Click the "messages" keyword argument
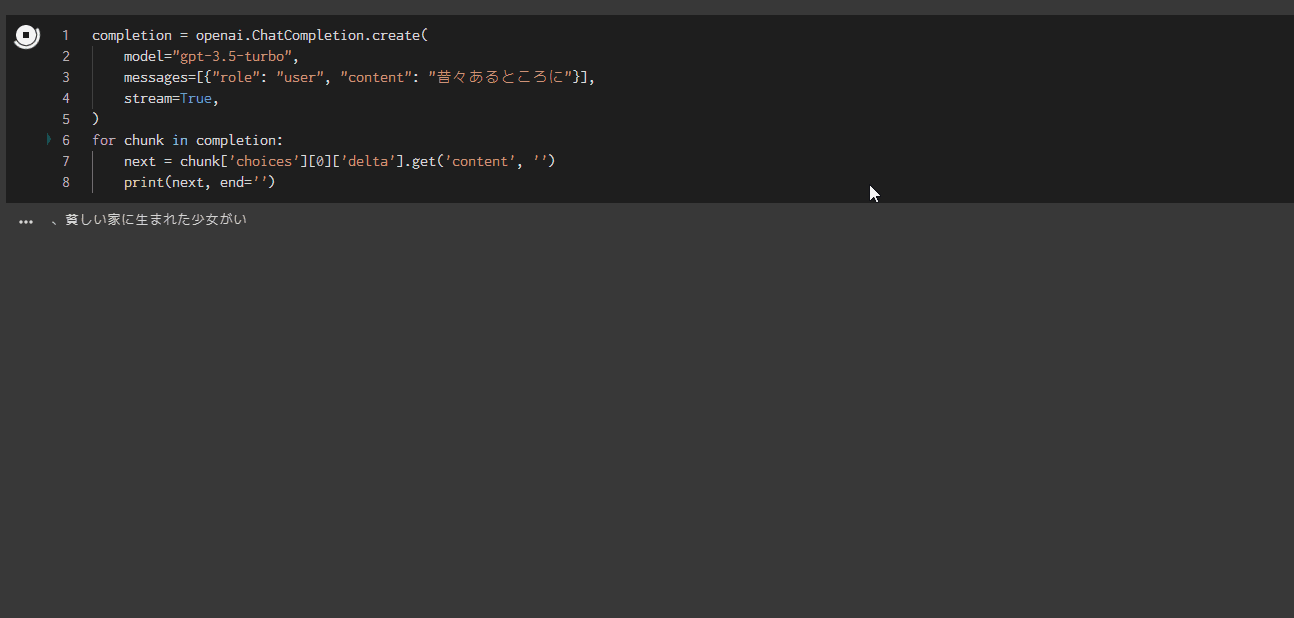This screenshot has width=1294, height=618. [156, 77]
